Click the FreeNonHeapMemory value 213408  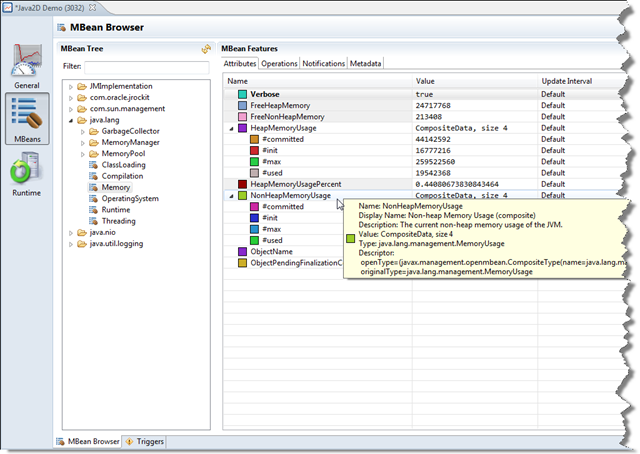(x=429, y=117)
